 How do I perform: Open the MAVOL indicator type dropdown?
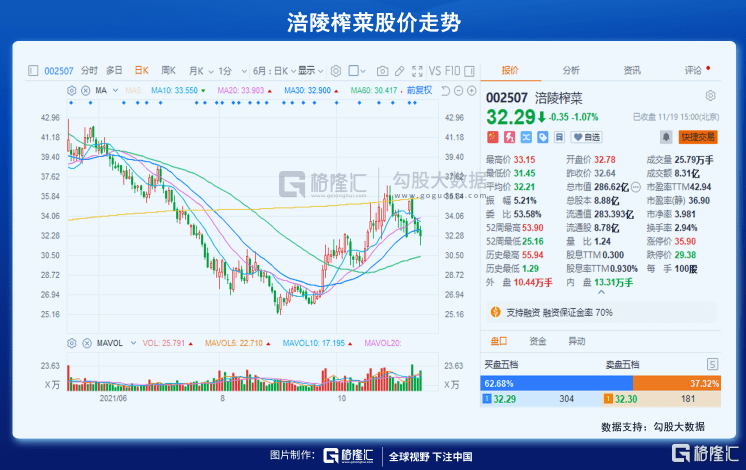[133, 343]
